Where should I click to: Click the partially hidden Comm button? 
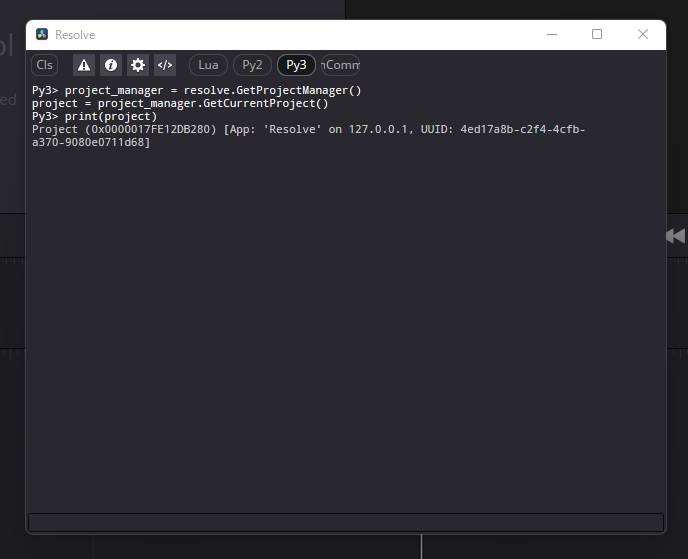tap(341, 65)
